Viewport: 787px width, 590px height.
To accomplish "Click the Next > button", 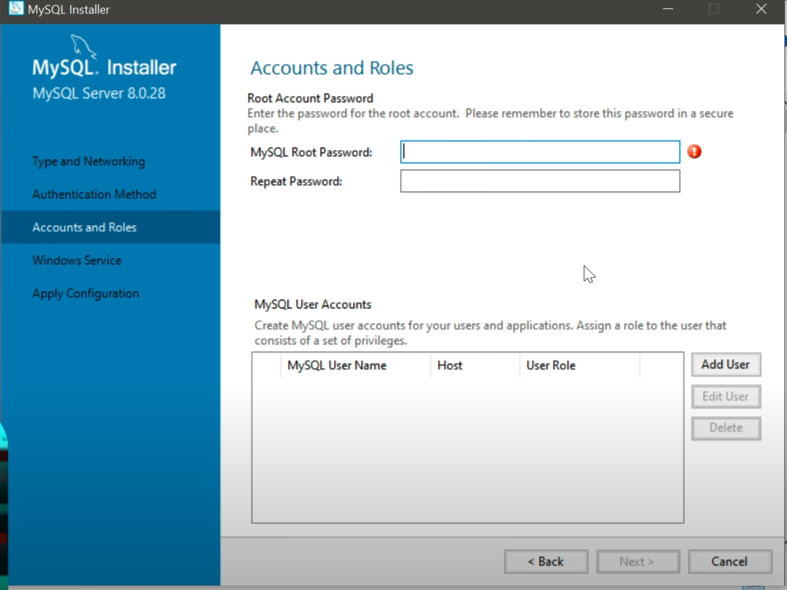I will 637,561.
